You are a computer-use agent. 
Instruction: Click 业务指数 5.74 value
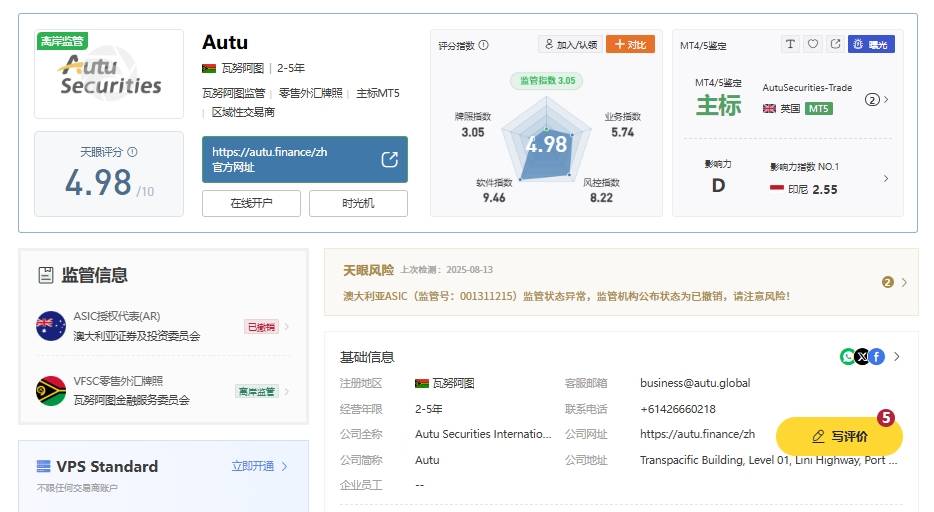(x=622, y=132)
